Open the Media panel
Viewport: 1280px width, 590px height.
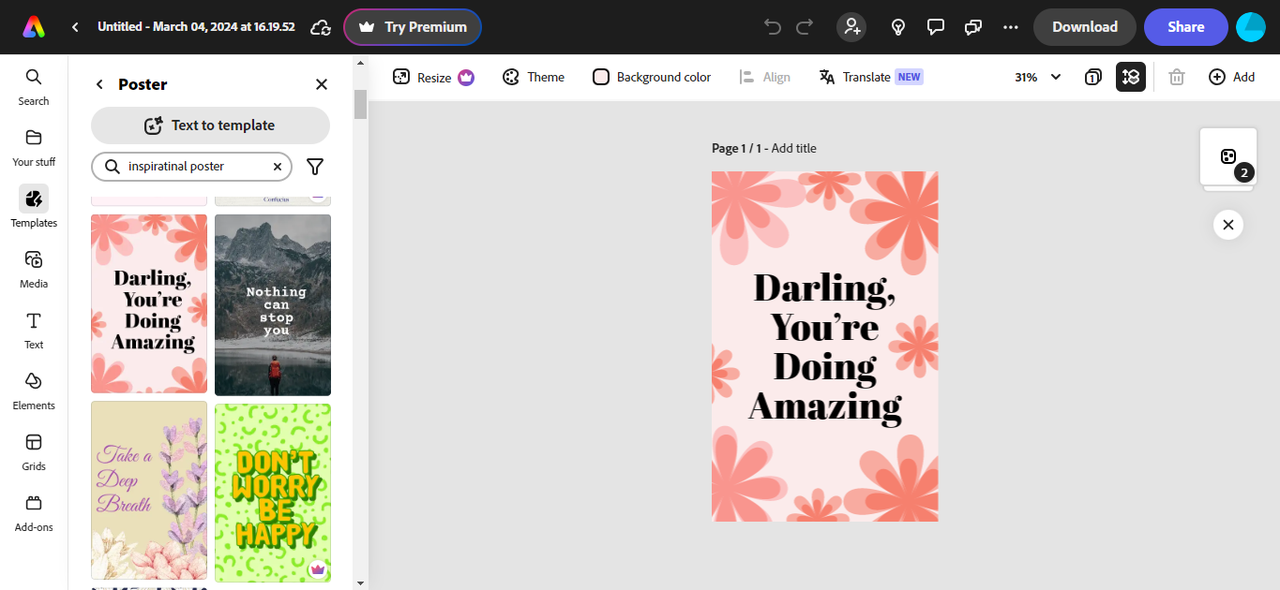click(x=34, y=269)
